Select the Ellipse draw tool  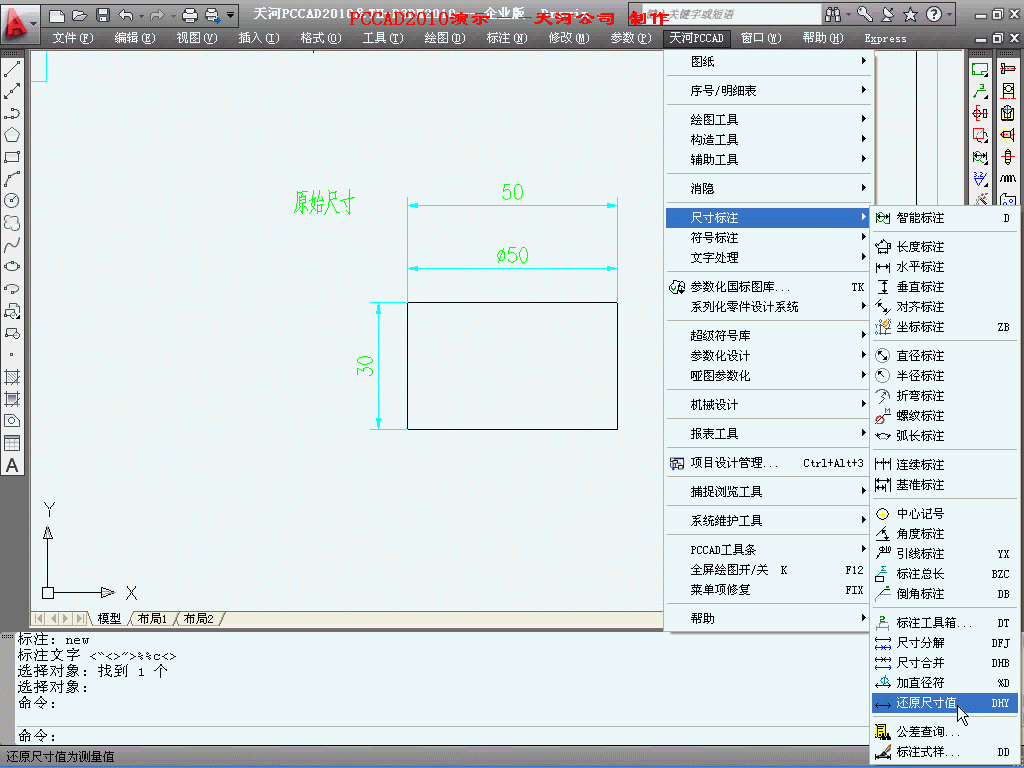tap(12, 267)
